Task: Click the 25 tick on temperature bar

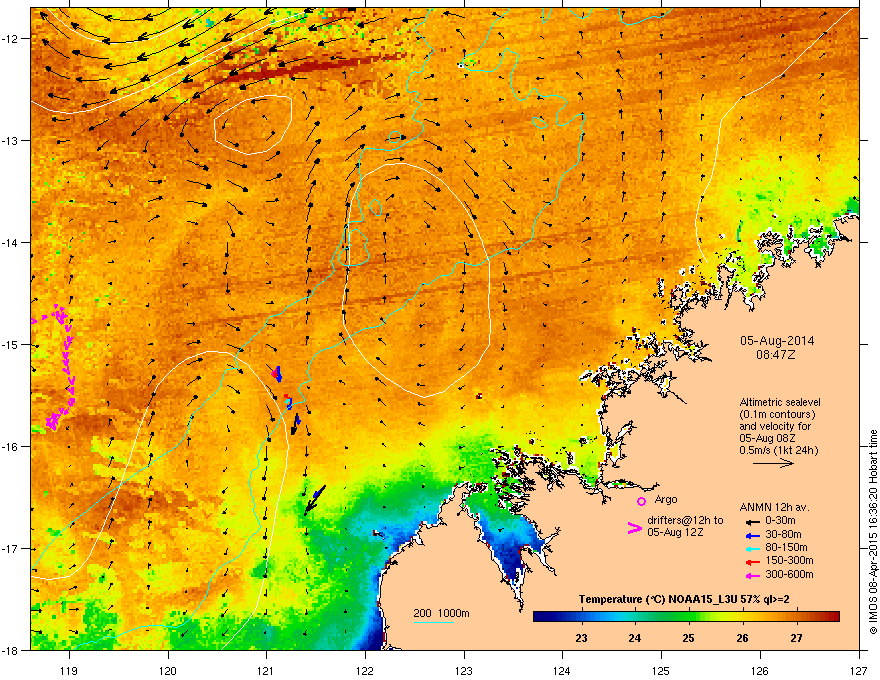Action: click(689, 638)
